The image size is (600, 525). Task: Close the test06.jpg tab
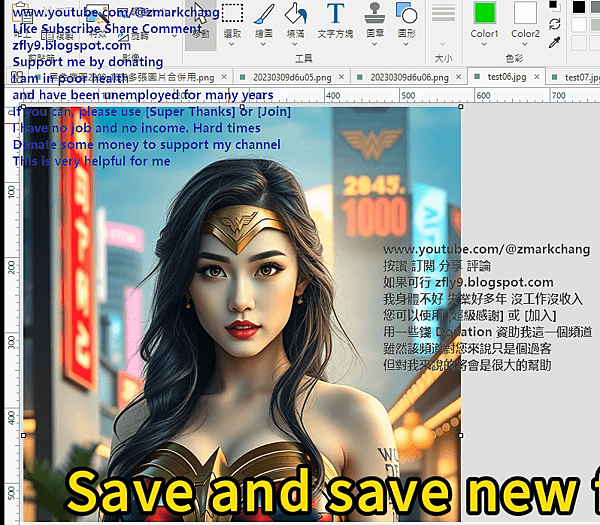click(537, 77)
